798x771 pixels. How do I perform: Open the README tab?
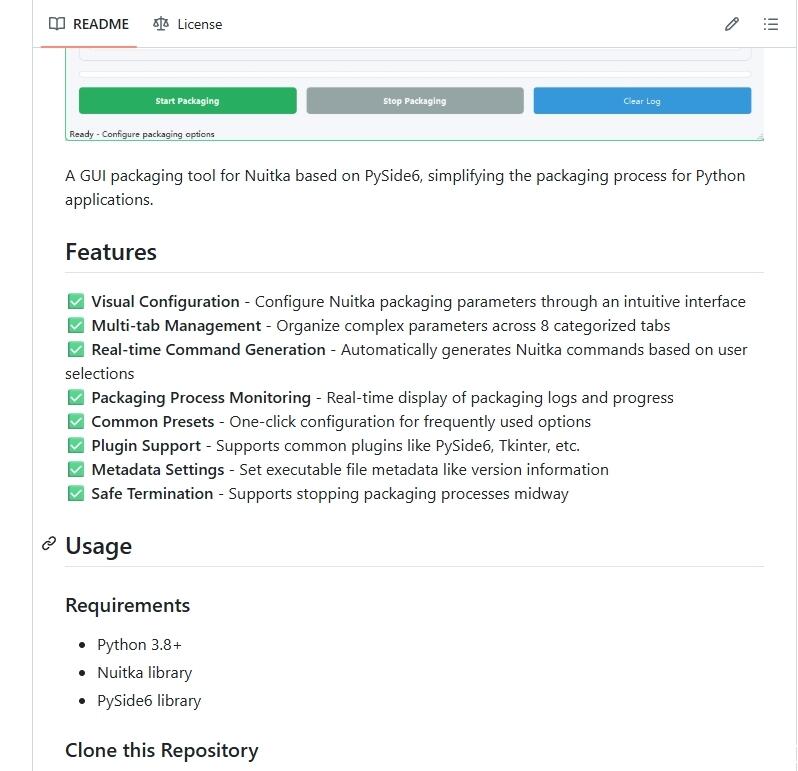tap(89, 24)
